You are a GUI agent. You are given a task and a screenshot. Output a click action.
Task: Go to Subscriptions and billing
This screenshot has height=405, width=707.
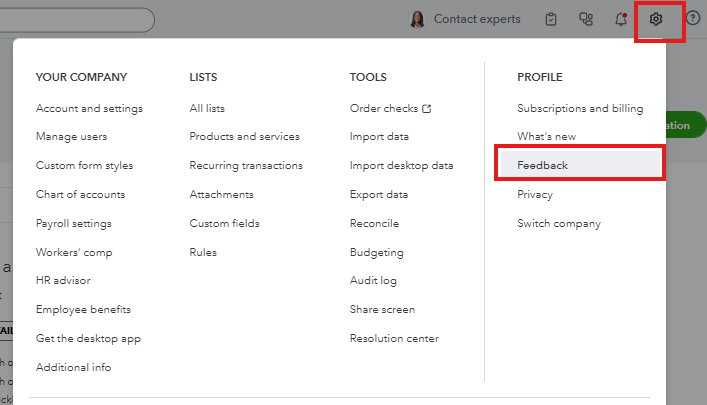pos(580,108)
